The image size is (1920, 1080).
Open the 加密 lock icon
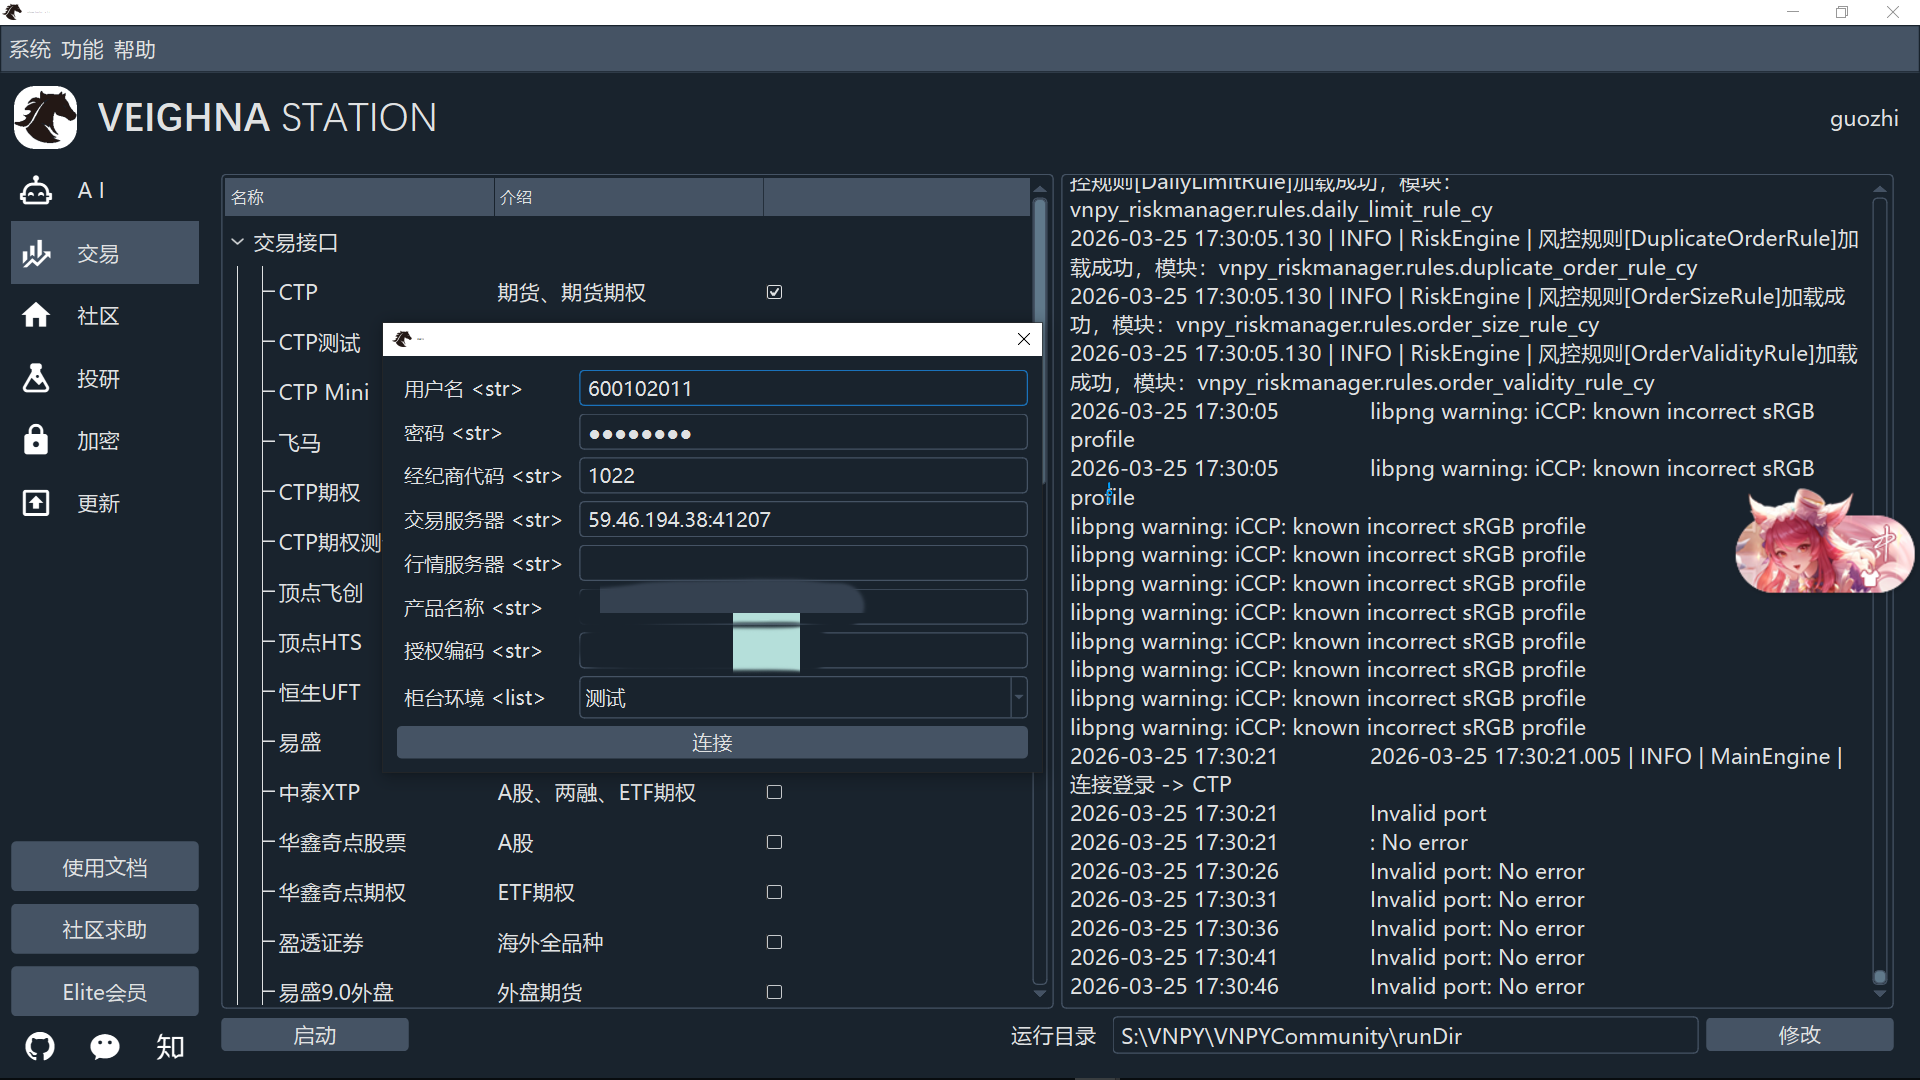[x=37, y=441]
